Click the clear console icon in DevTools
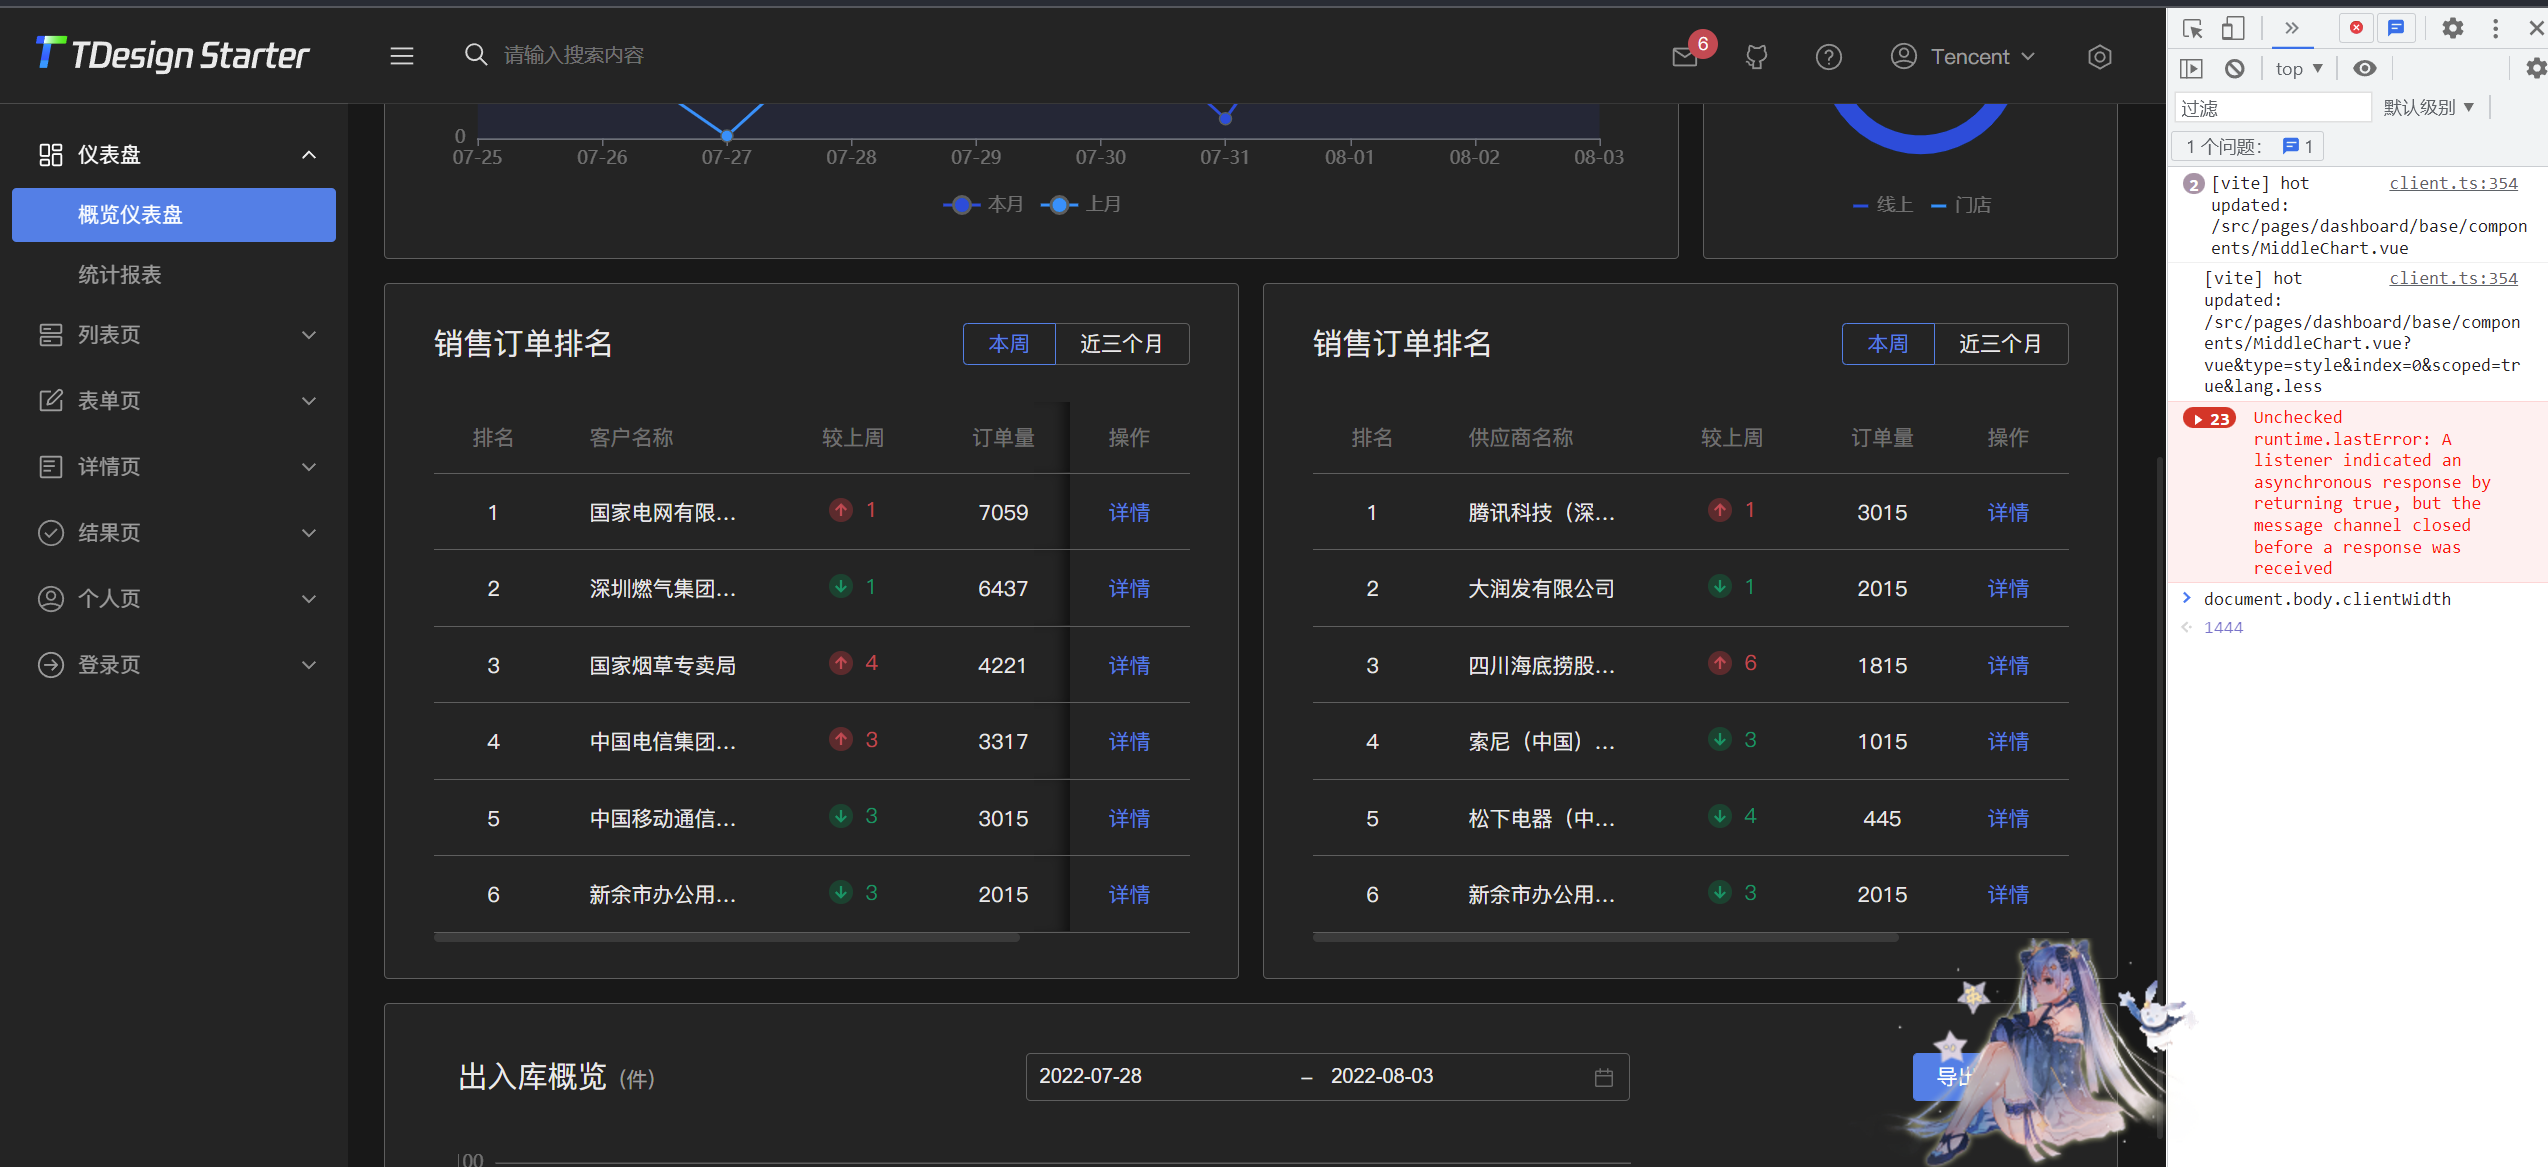Image resolution: width=2548 pixels, height=1167 pixels. pos(2235,68)
